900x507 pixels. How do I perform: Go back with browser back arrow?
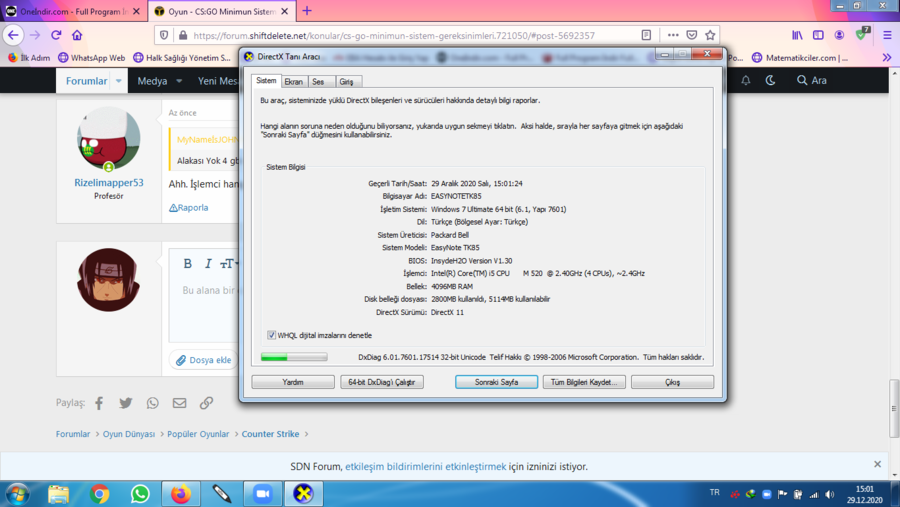(13, 35)
